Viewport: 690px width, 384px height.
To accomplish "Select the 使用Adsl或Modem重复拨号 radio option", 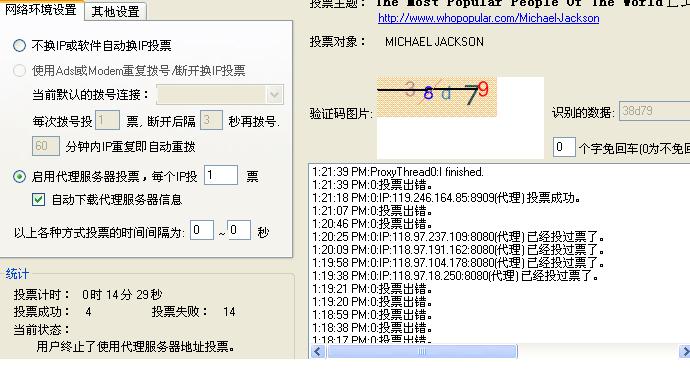I will [x=19, y=70].
